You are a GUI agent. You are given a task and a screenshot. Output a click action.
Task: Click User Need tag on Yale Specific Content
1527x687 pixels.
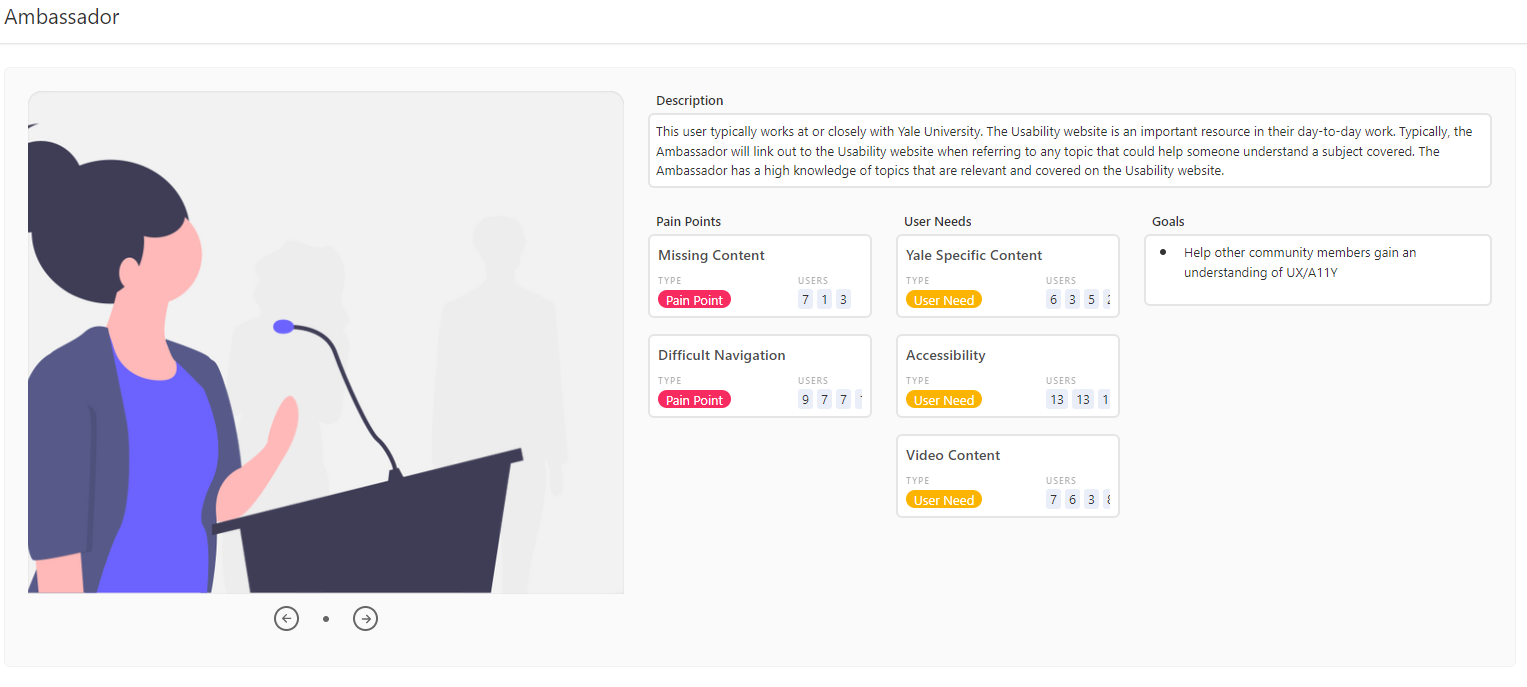coord(943,300)
